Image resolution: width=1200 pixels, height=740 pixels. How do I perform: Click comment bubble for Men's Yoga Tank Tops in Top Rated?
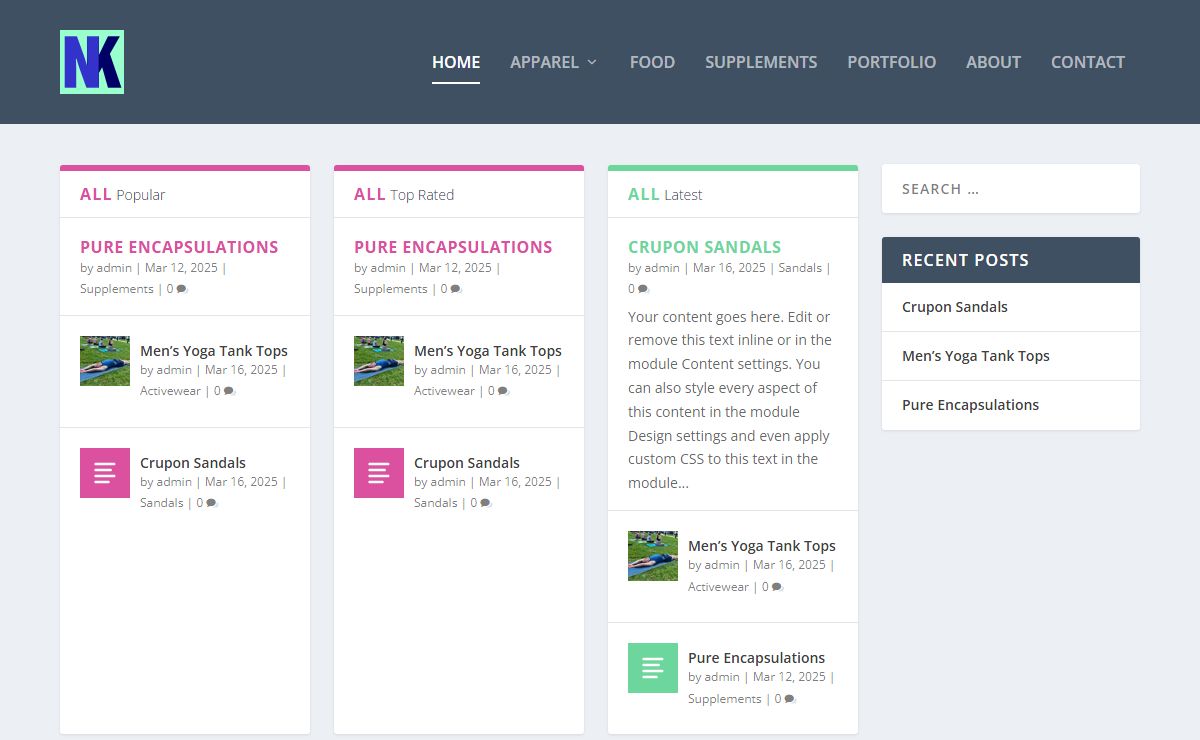point(504,391)
